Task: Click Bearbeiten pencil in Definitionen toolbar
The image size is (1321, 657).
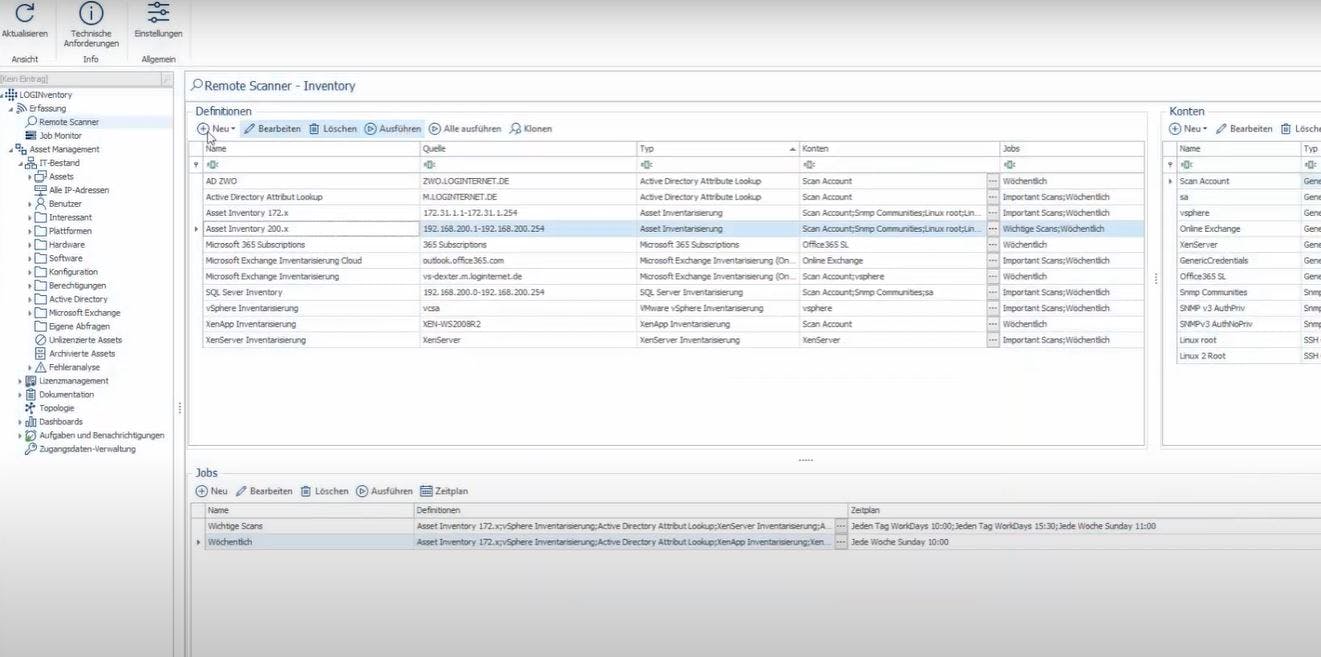Action: 272,129
